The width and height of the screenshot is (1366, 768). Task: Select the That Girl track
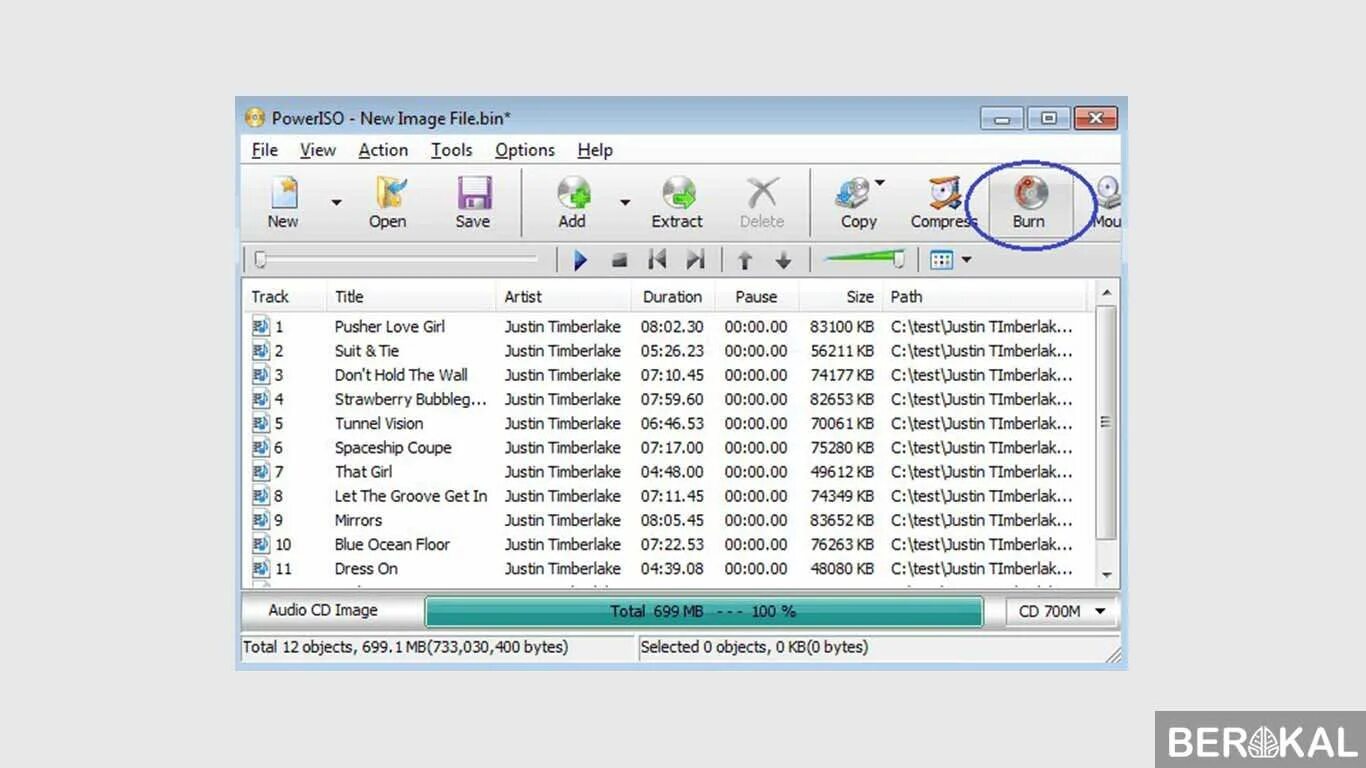click(364, 472)
